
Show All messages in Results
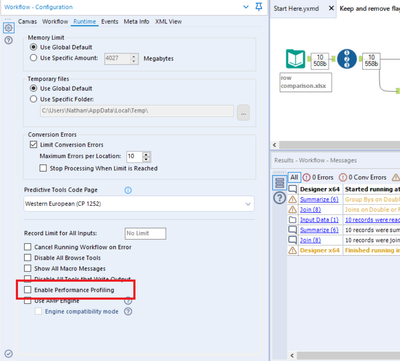click(294, 177)
